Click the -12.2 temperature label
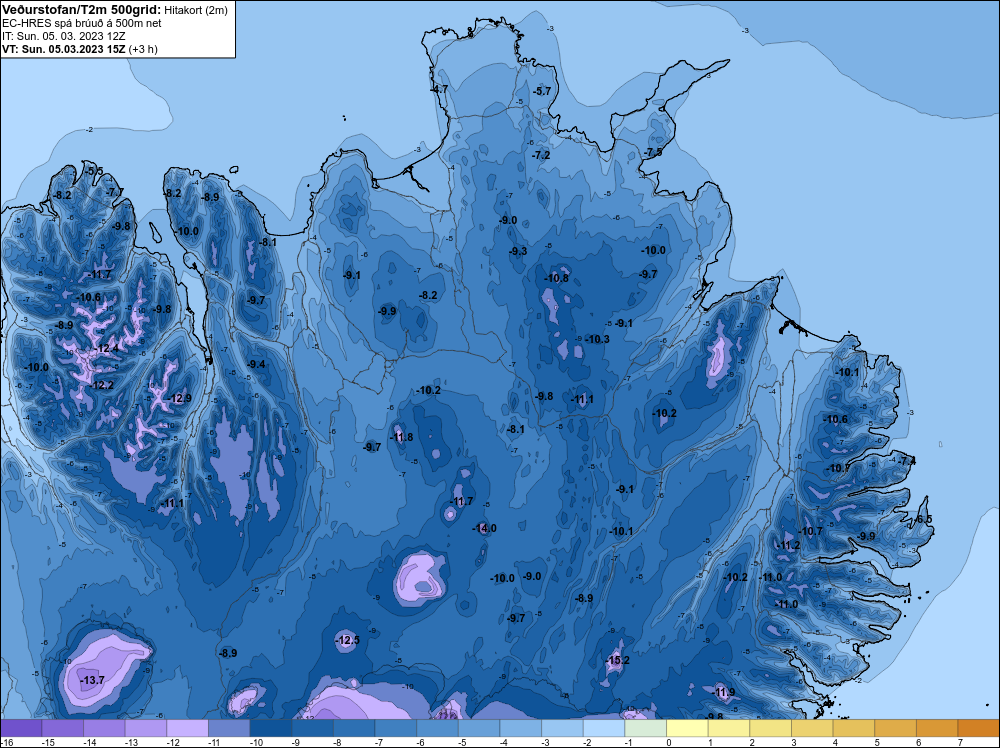 pyautogui.click(x=102, y=386)
